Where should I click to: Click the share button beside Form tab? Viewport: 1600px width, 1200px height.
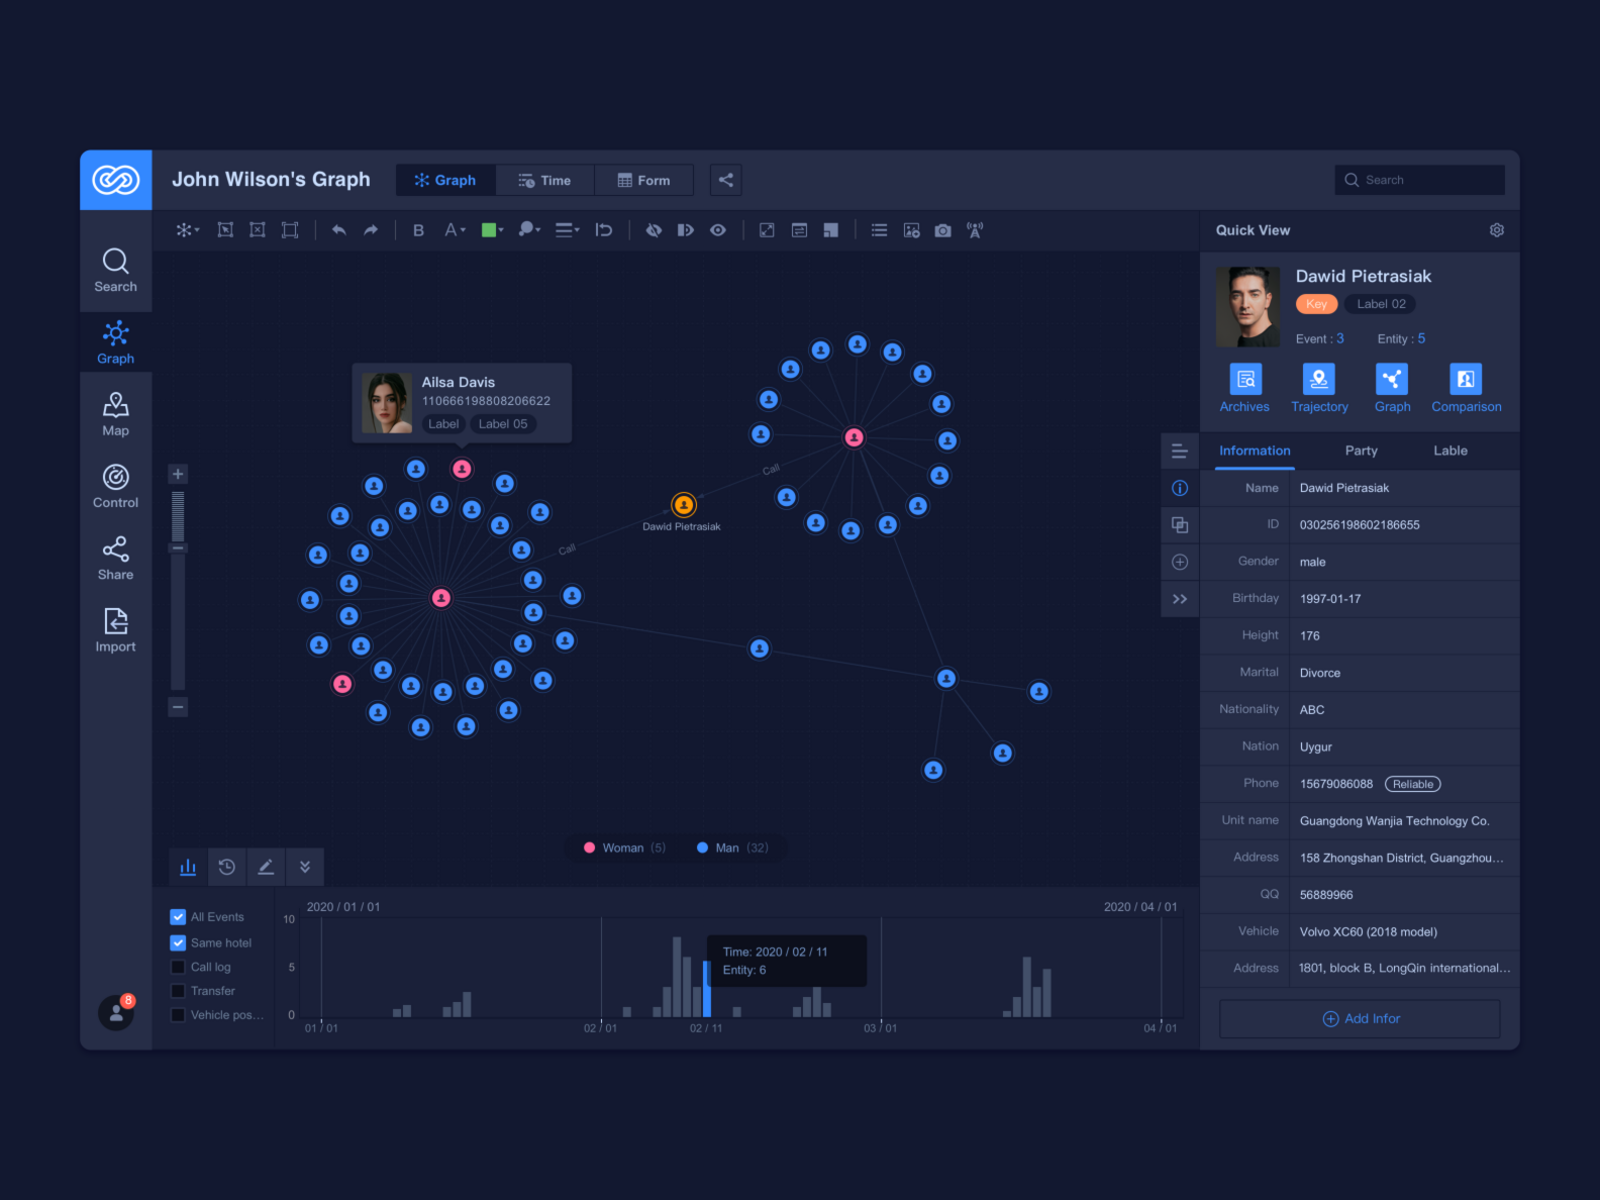[x=726, y=180]
